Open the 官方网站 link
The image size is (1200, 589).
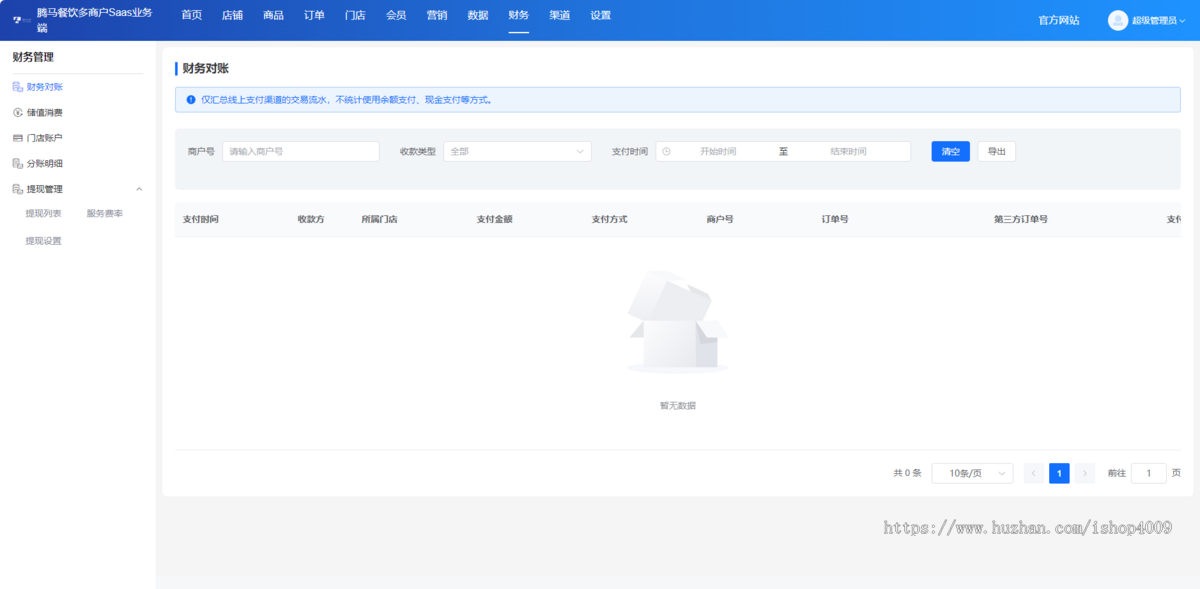1059,20
